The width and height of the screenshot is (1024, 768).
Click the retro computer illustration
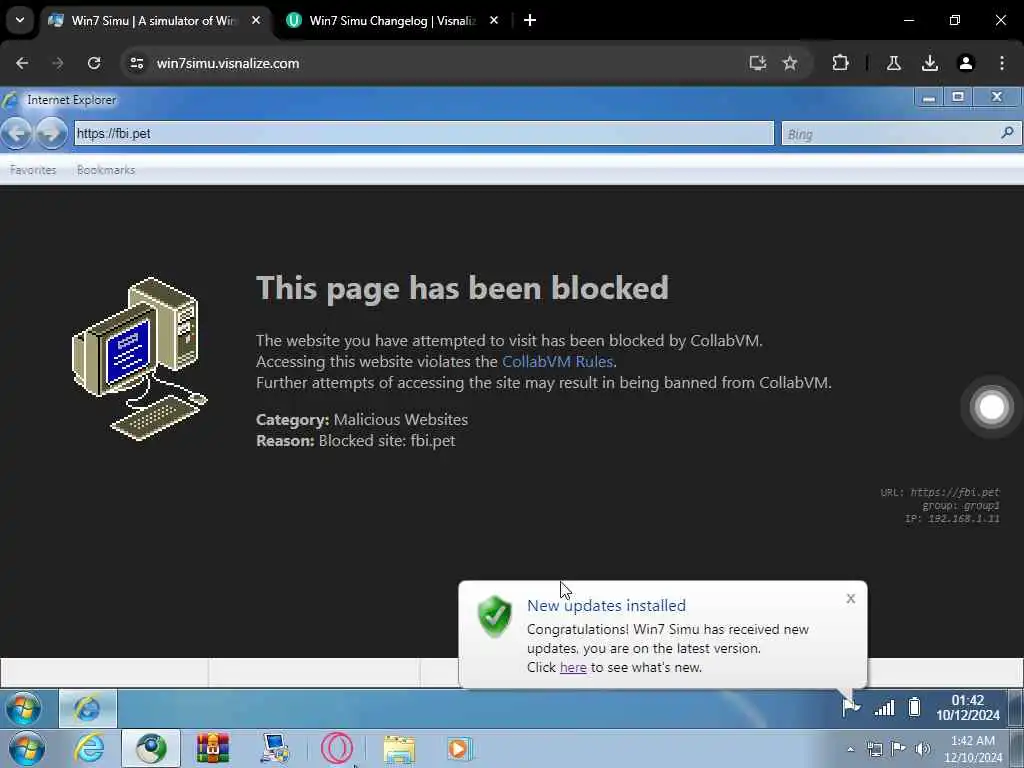coord(139,359)
